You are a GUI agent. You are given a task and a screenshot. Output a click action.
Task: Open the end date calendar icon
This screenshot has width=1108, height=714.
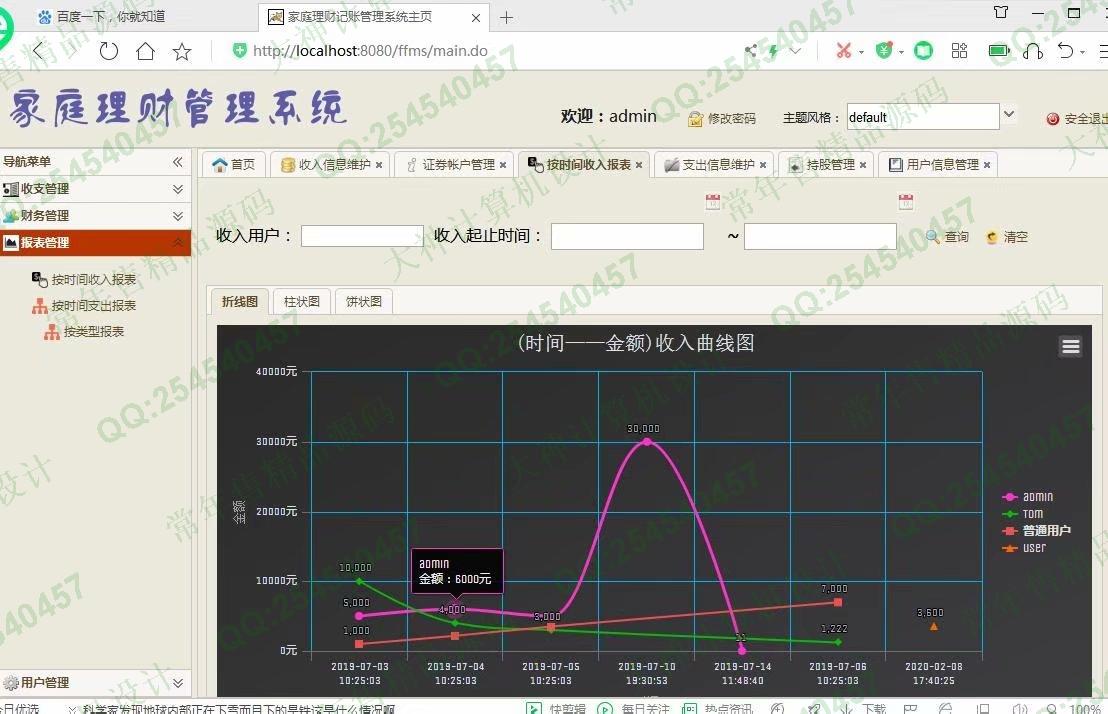point(906,201)
